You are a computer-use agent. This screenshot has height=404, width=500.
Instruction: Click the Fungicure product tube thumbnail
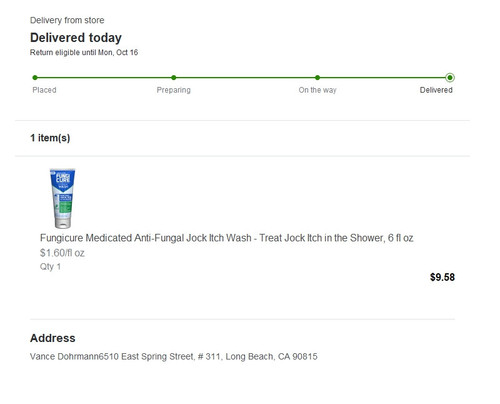tap(63, 198)
